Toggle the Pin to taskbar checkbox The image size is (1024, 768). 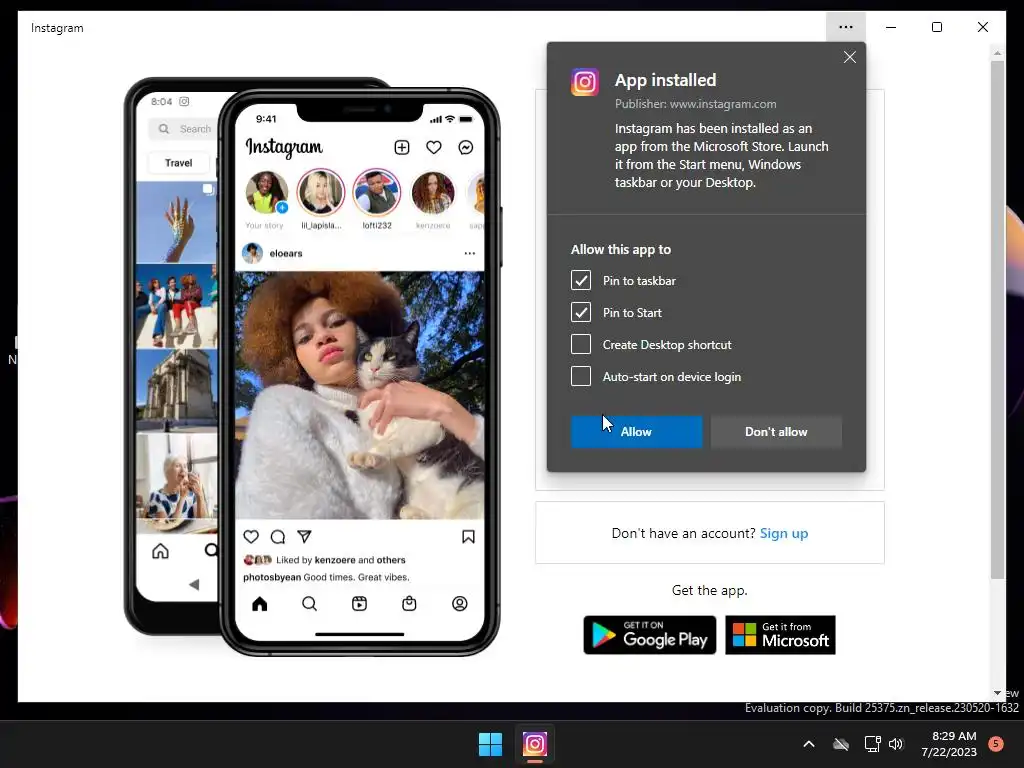pos(581,280)
